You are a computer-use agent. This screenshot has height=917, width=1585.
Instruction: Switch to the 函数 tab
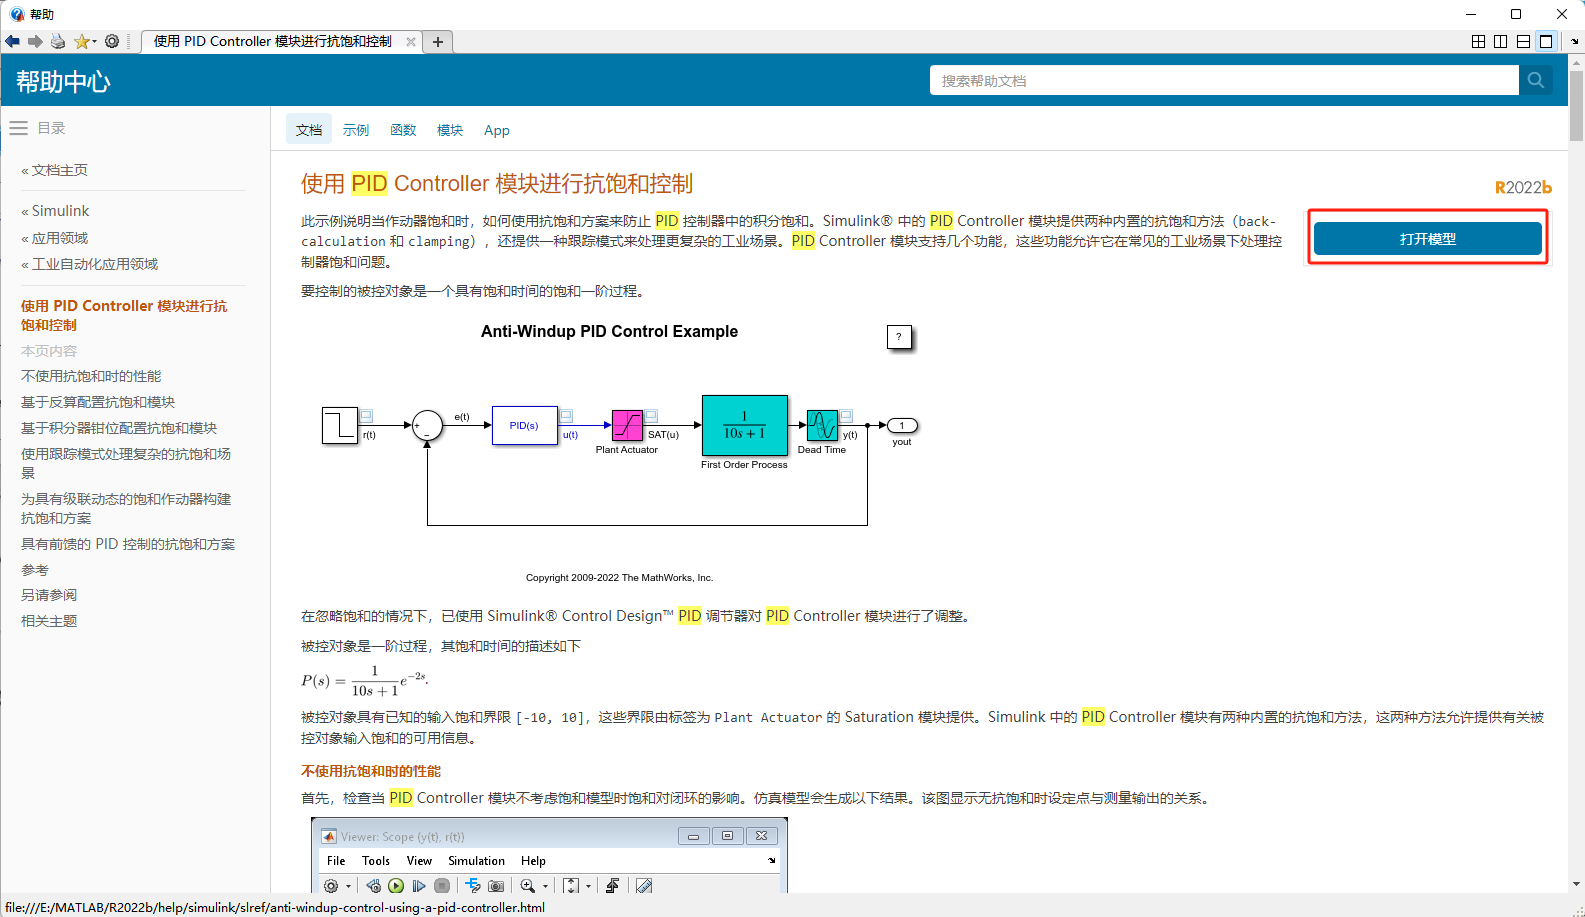click(x=403, y=130)
